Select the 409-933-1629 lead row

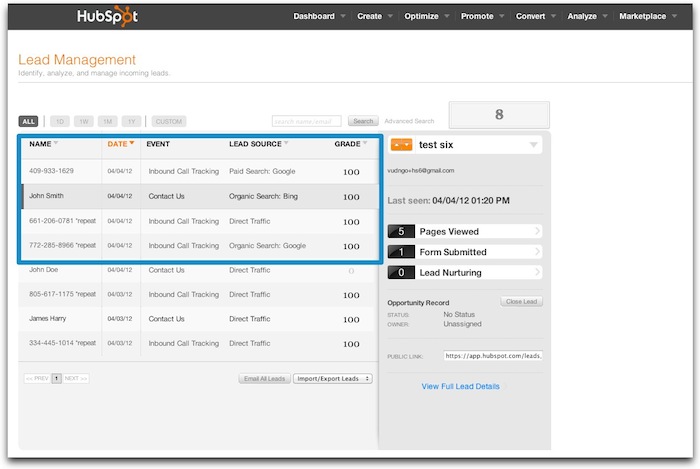(199, 171)
